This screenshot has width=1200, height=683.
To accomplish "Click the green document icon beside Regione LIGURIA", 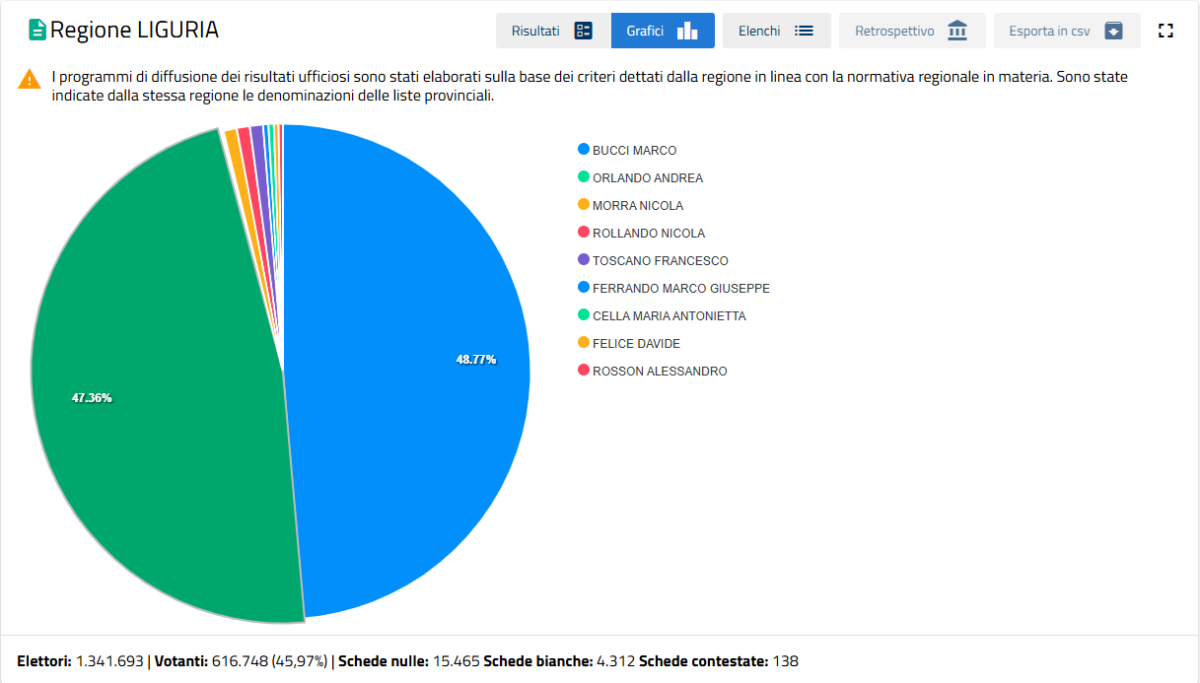I will pyautogui.click(x=37, y=30).
